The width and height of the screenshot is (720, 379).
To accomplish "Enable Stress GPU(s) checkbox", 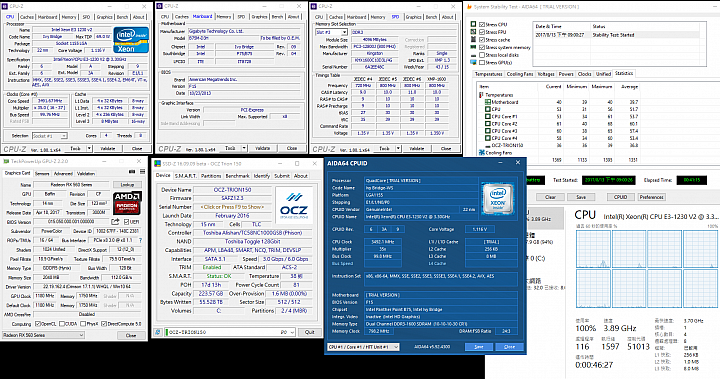I will [482, 62].
